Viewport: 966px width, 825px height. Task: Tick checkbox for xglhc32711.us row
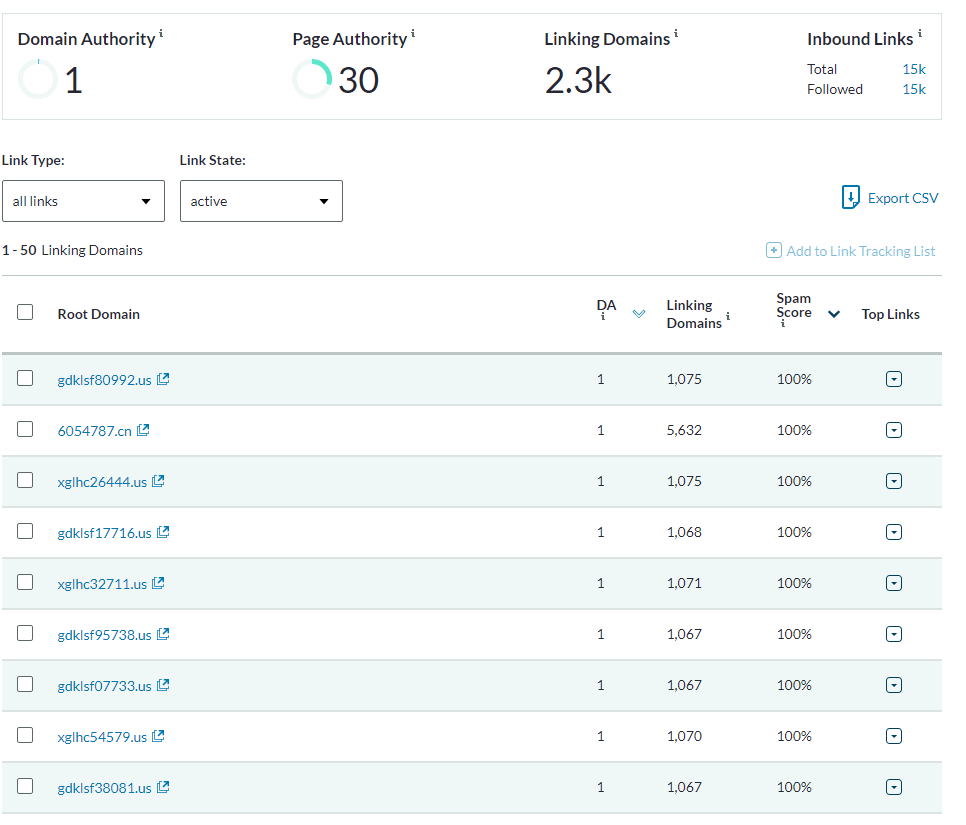(x=25, y=582)
